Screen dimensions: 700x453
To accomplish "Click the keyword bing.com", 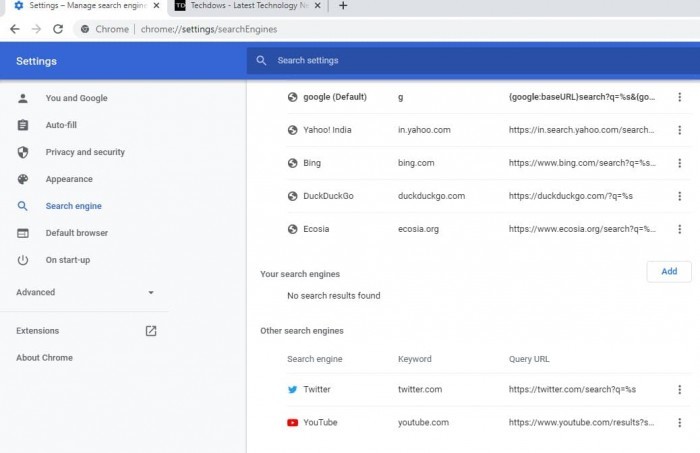I will 416,163.
